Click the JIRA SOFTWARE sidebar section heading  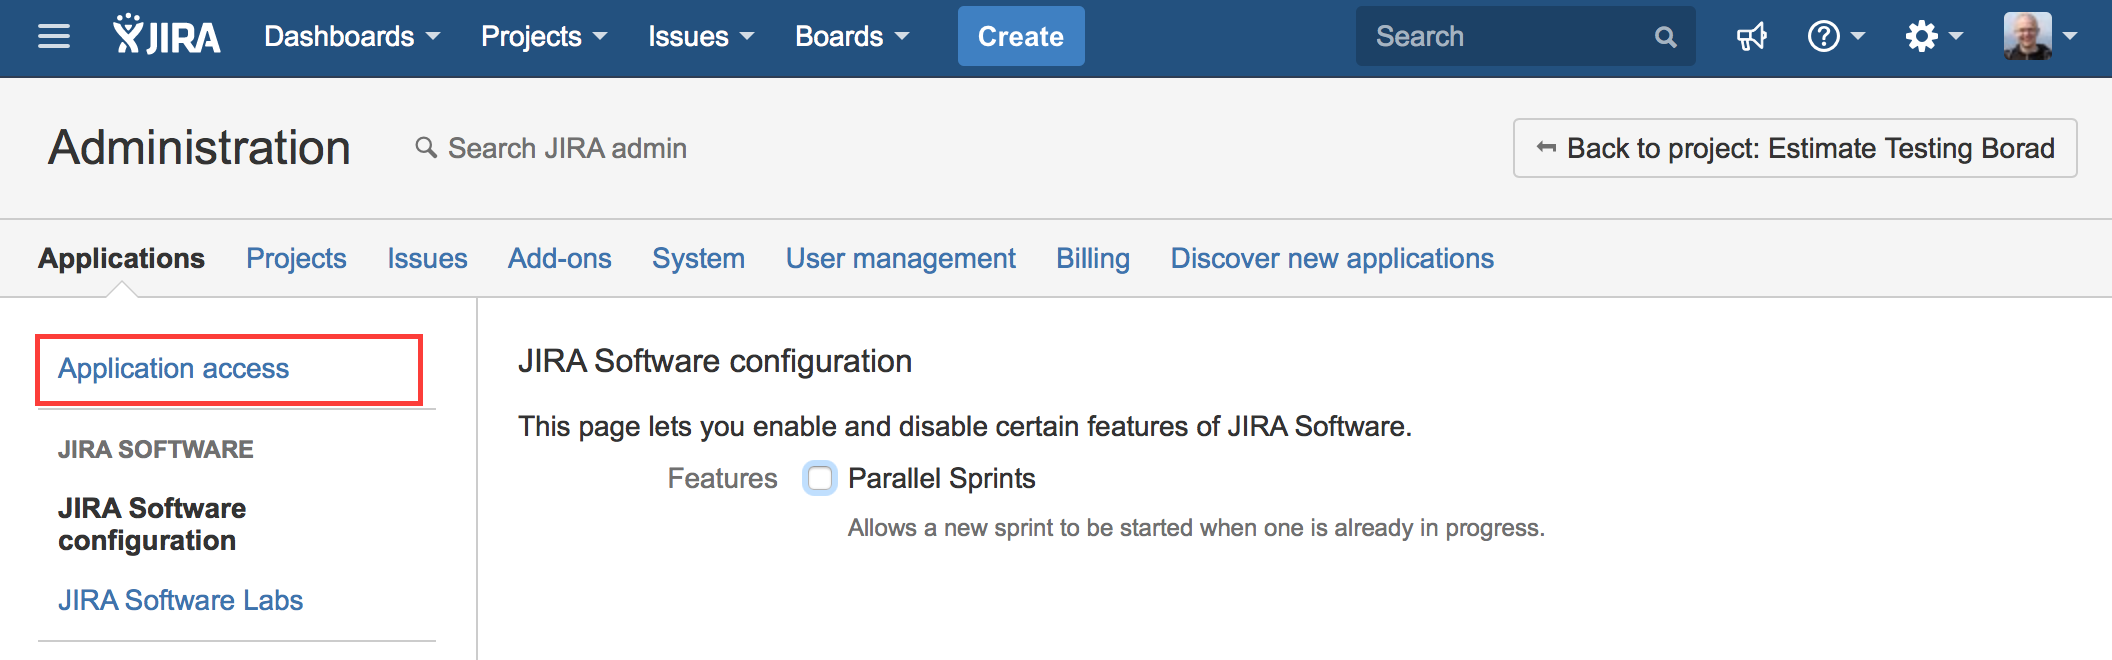[155, 449]
